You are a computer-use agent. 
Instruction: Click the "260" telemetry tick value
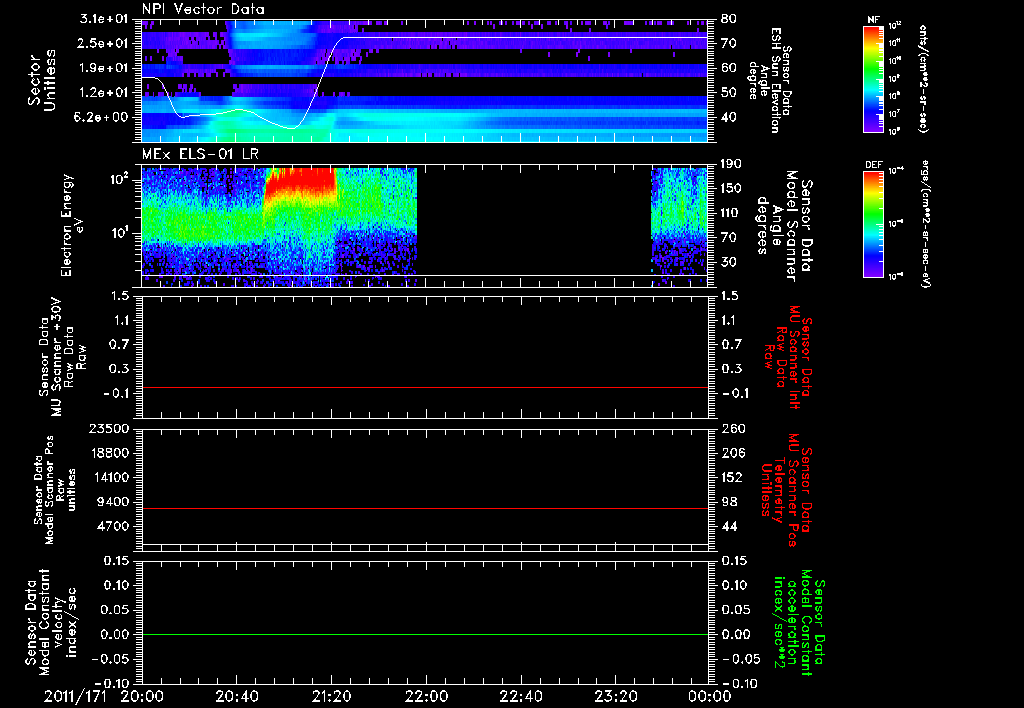coord(733,428)
